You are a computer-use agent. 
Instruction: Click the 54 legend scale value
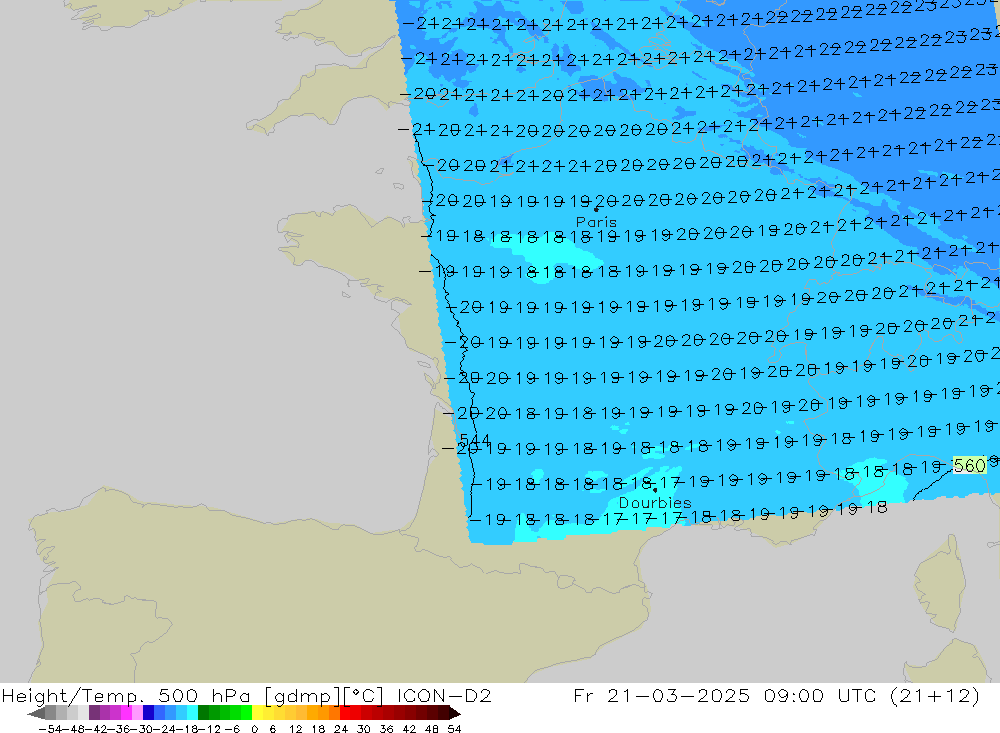454,729
